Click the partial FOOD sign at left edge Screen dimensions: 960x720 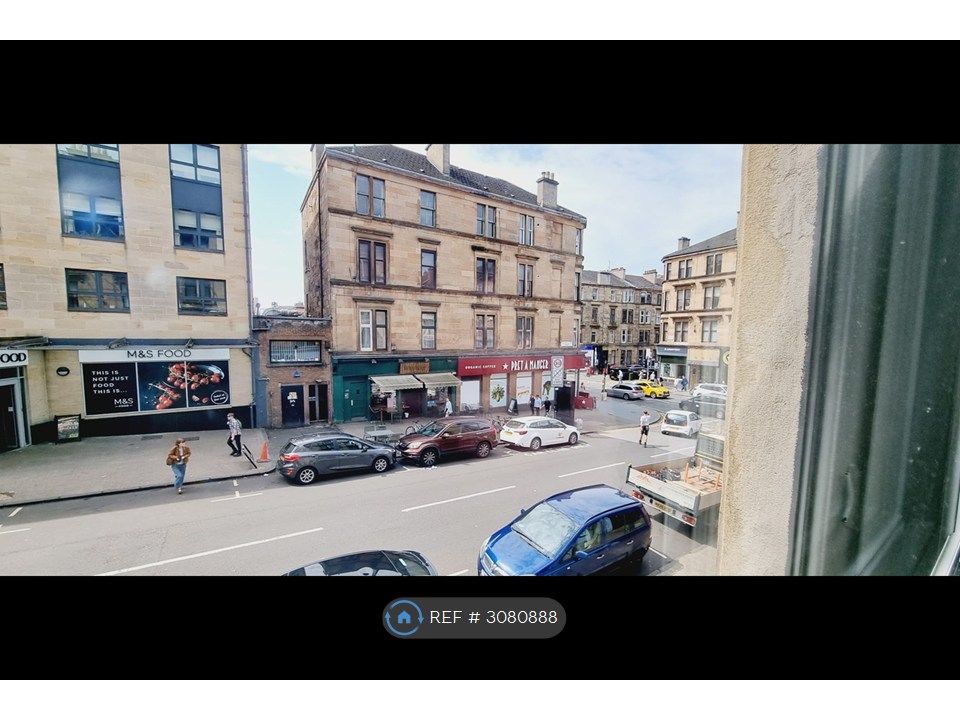point(13,358)
